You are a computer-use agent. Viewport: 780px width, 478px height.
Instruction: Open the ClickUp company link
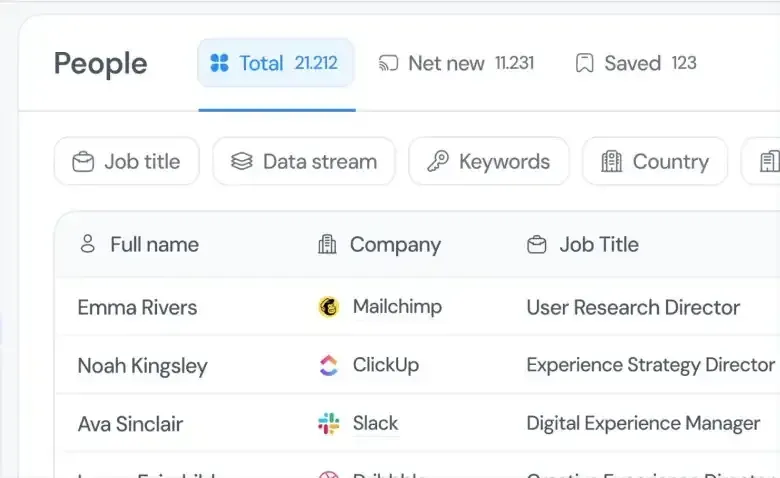coord(386,365)
